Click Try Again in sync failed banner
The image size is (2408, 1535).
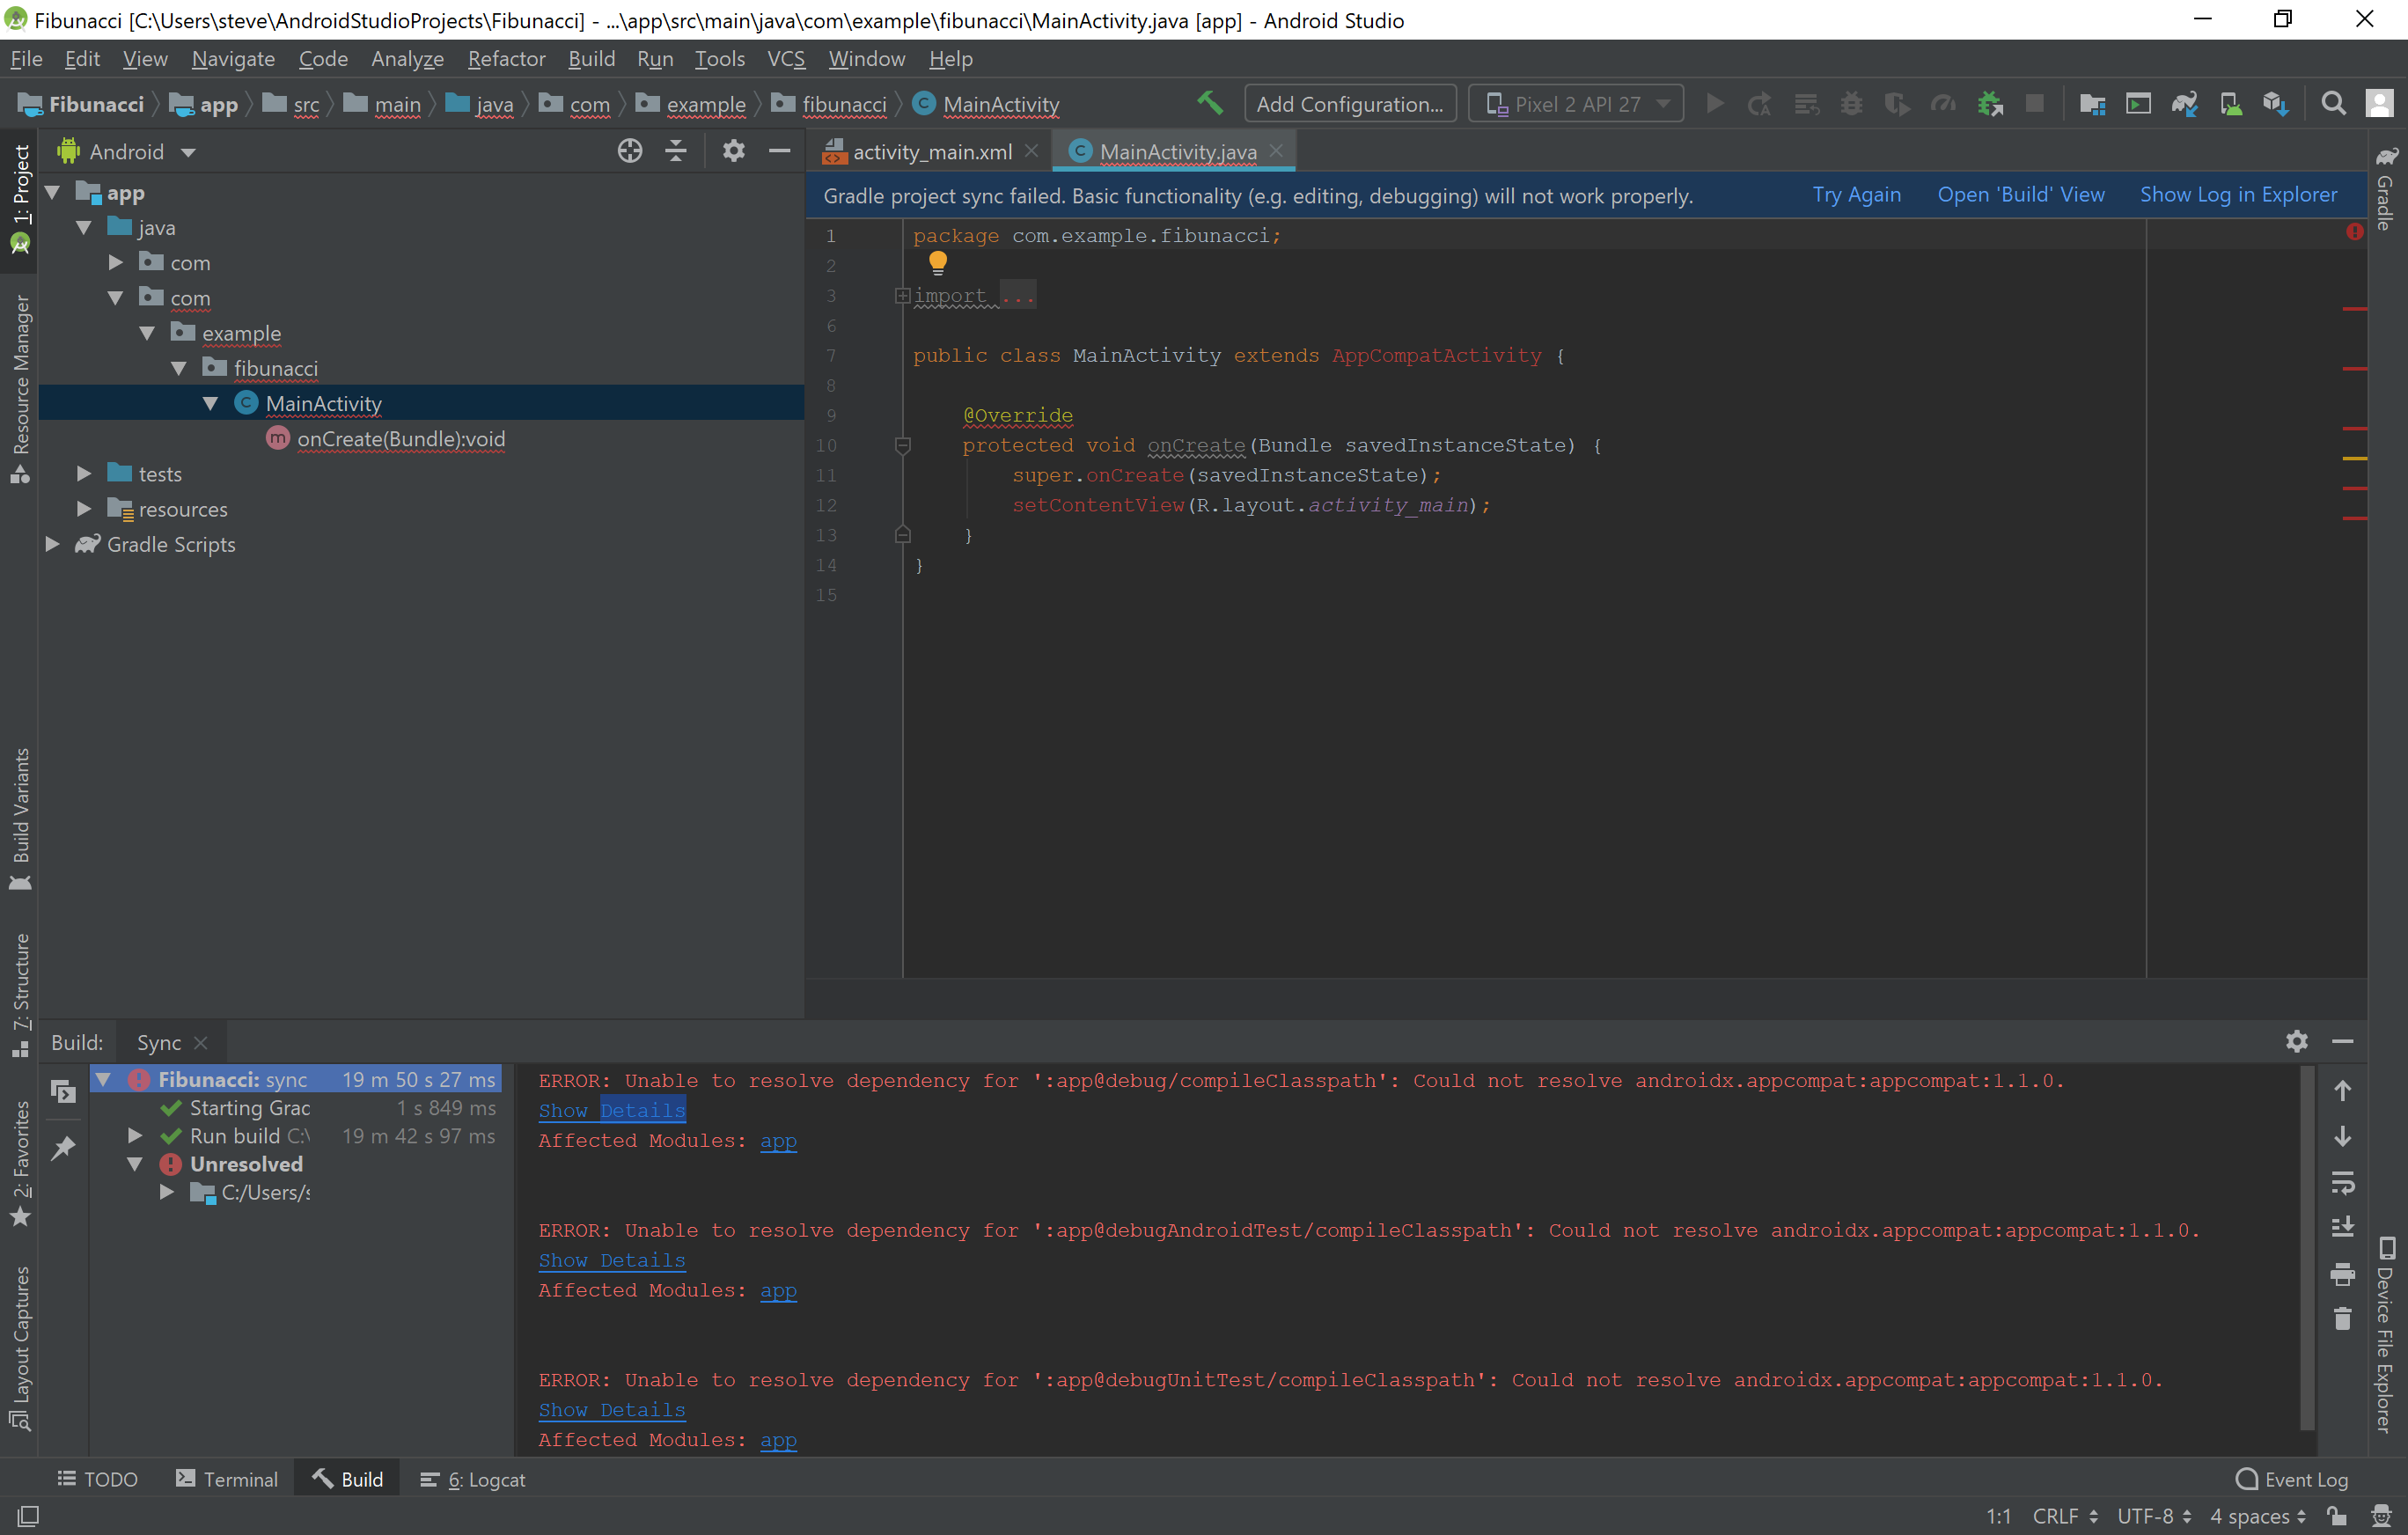click(1856, 195)
